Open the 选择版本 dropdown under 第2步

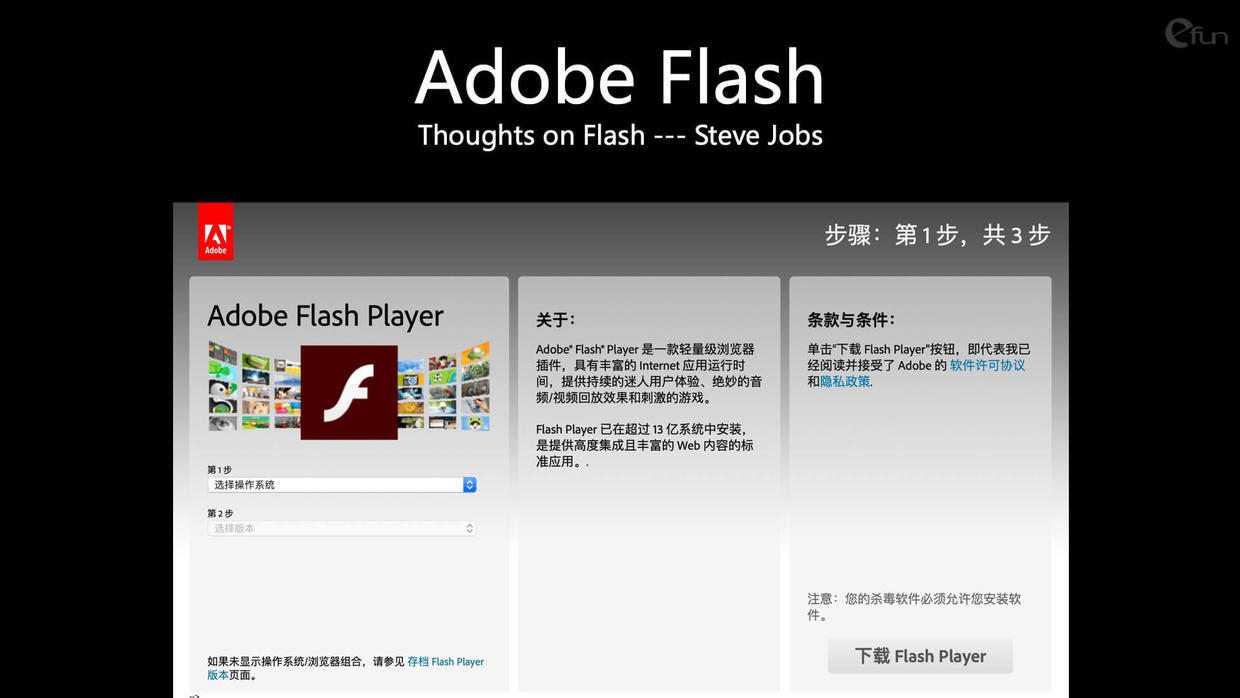342,528
